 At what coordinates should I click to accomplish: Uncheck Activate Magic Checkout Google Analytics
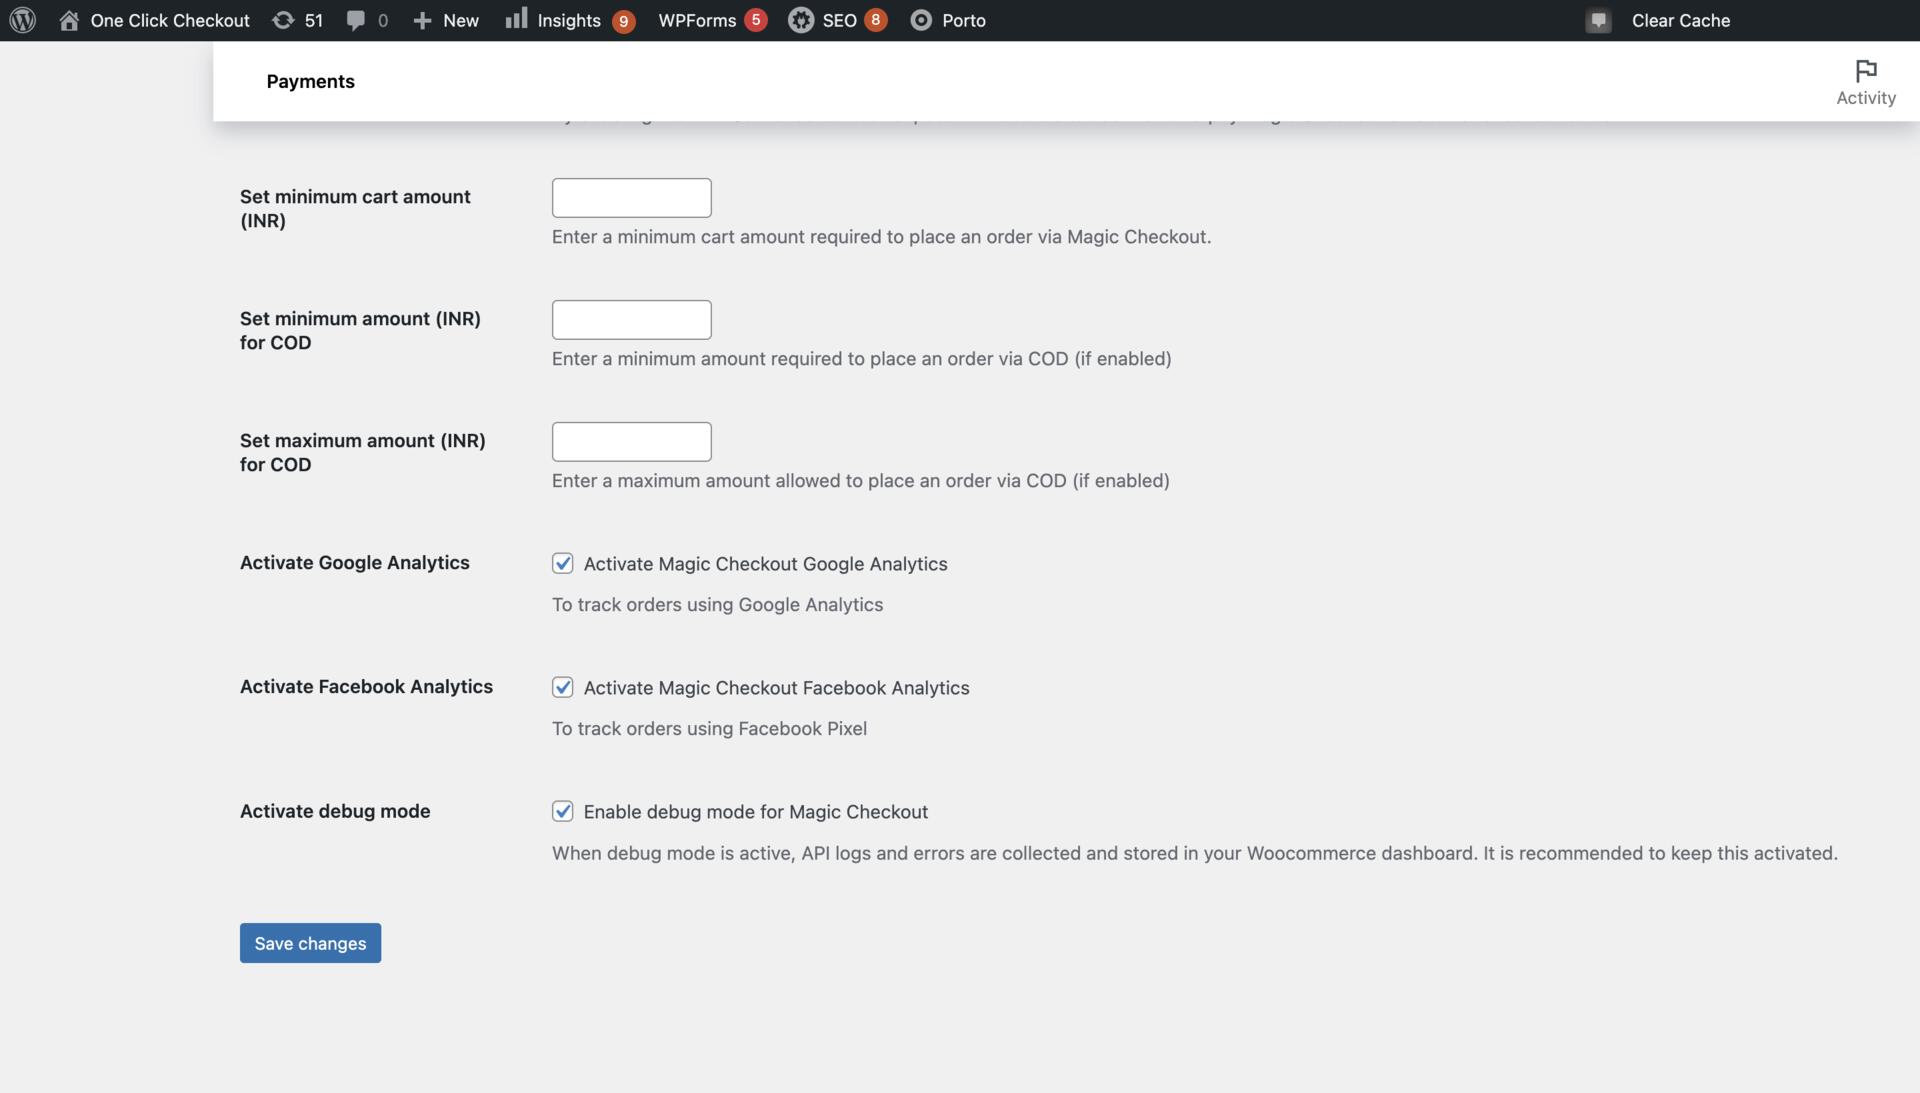[563, 563]
